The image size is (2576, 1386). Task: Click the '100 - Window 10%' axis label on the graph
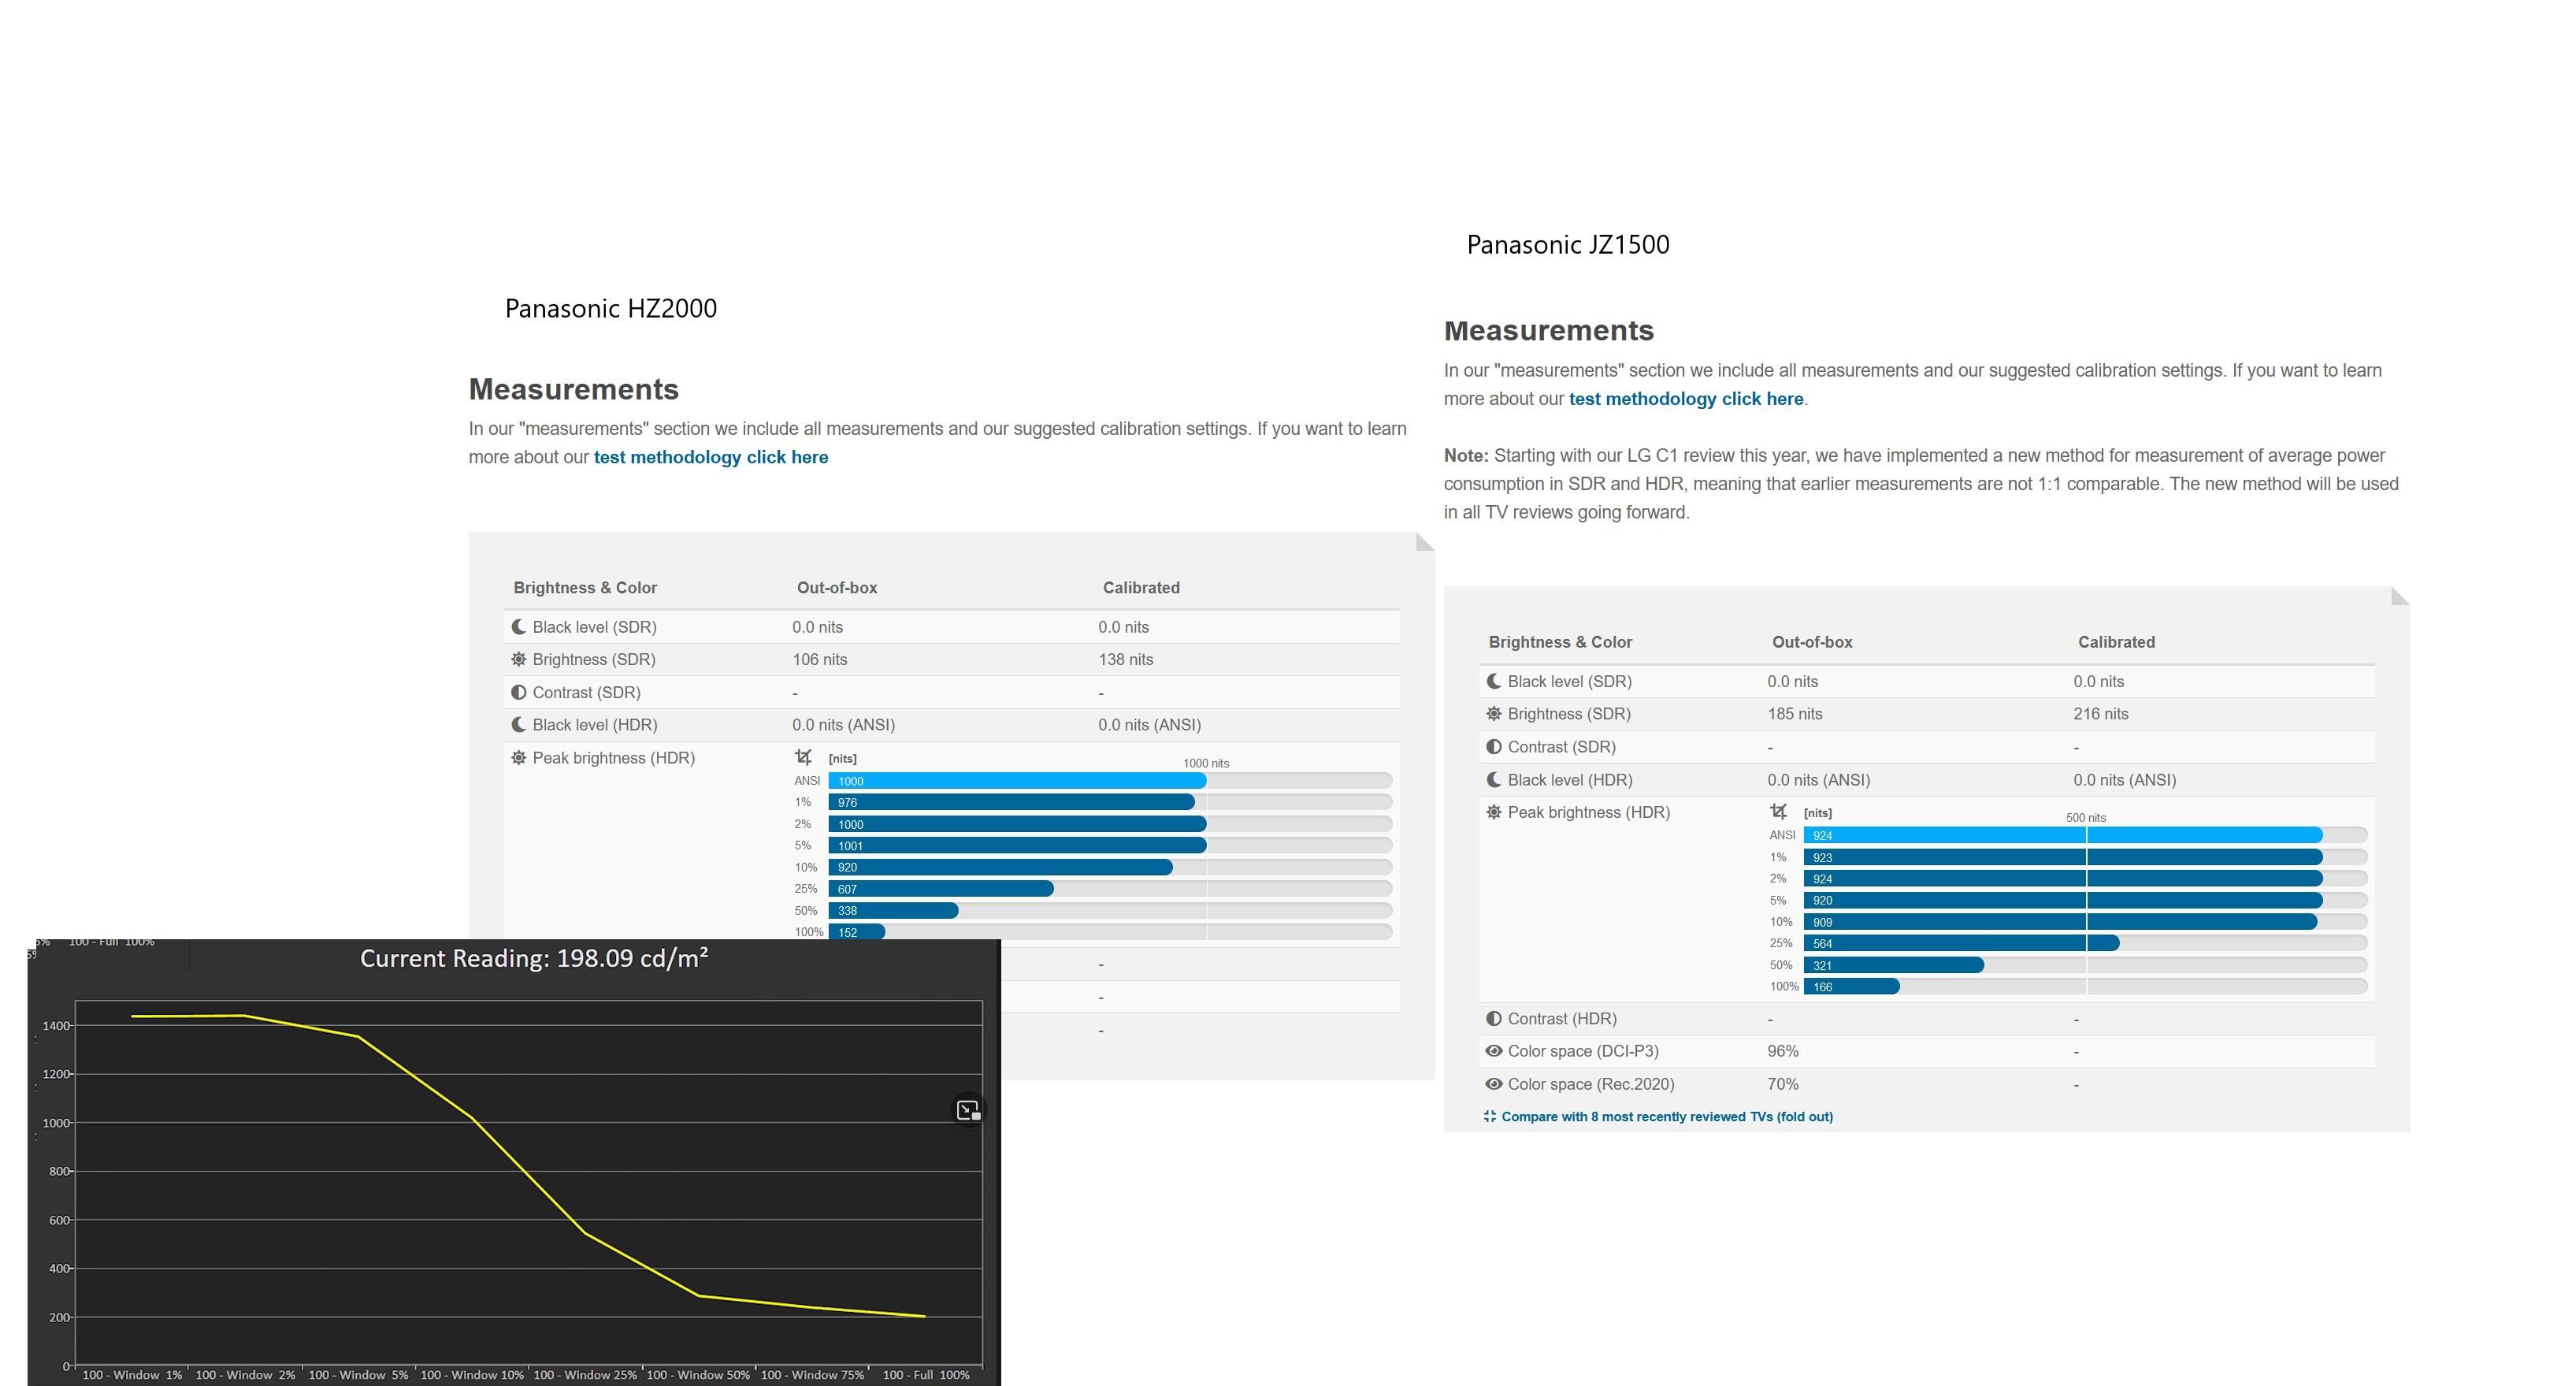click(472, 1375)
